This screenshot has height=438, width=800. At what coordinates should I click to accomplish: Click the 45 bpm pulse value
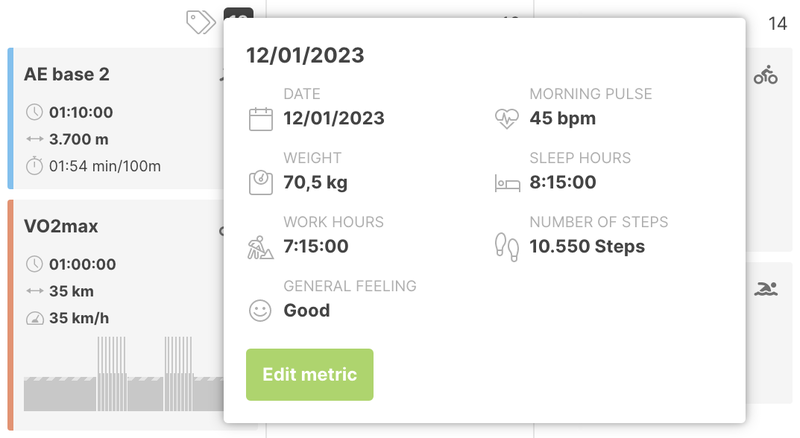562,118
